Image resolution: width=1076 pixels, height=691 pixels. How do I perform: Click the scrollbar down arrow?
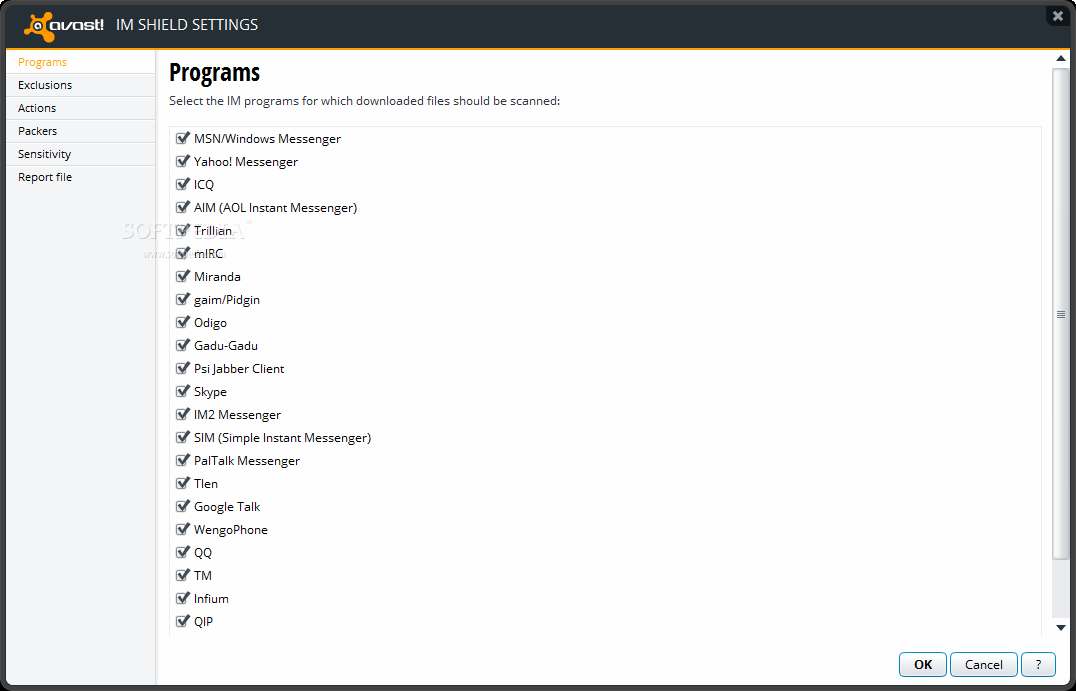(x=1061, y=627)
